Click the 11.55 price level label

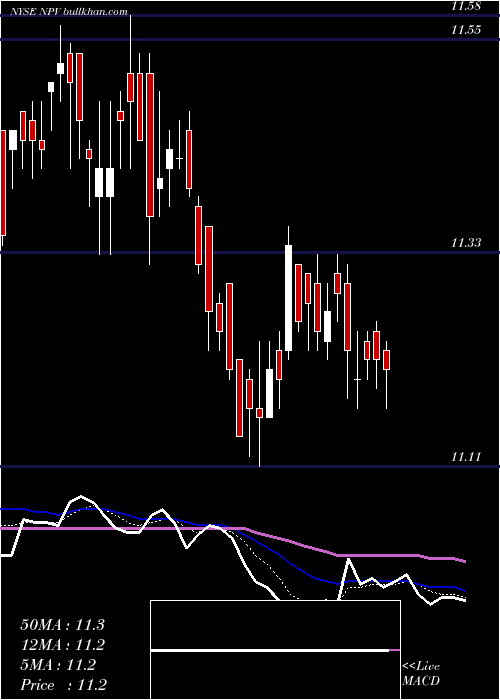coord(466,30)
